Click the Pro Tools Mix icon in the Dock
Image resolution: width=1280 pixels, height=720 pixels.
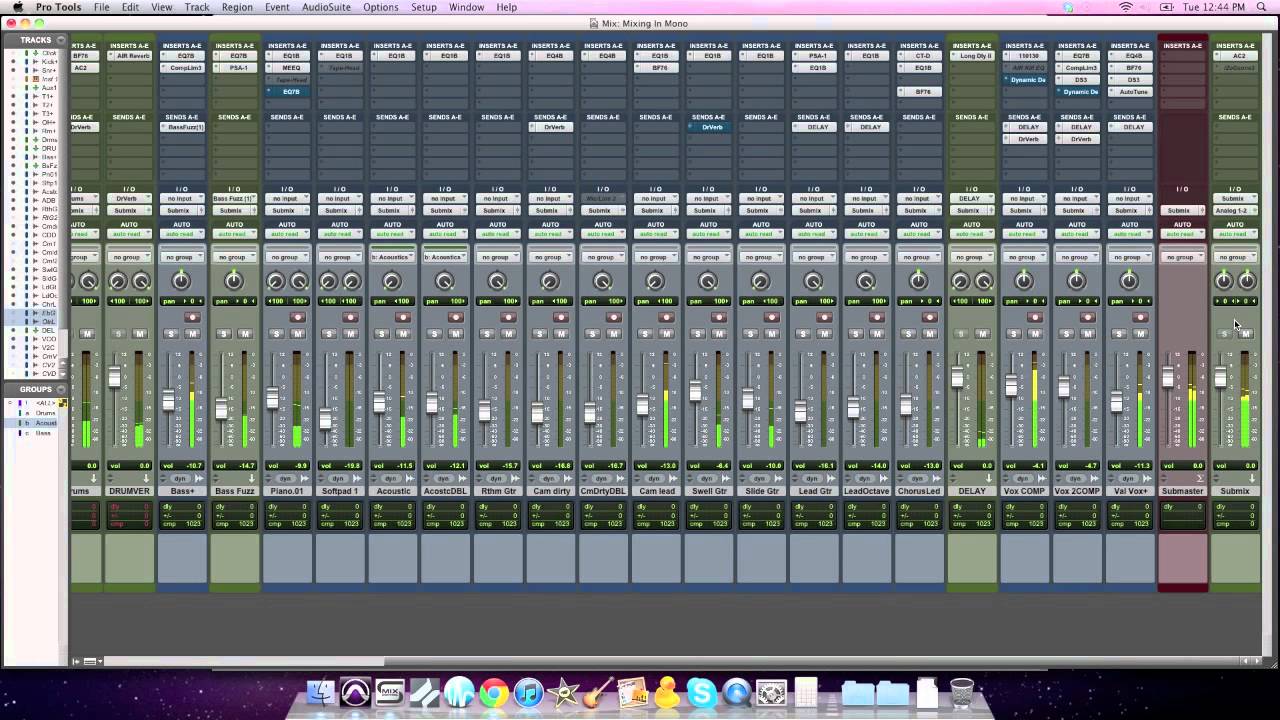pyautogui.click(x=389, y=691)
